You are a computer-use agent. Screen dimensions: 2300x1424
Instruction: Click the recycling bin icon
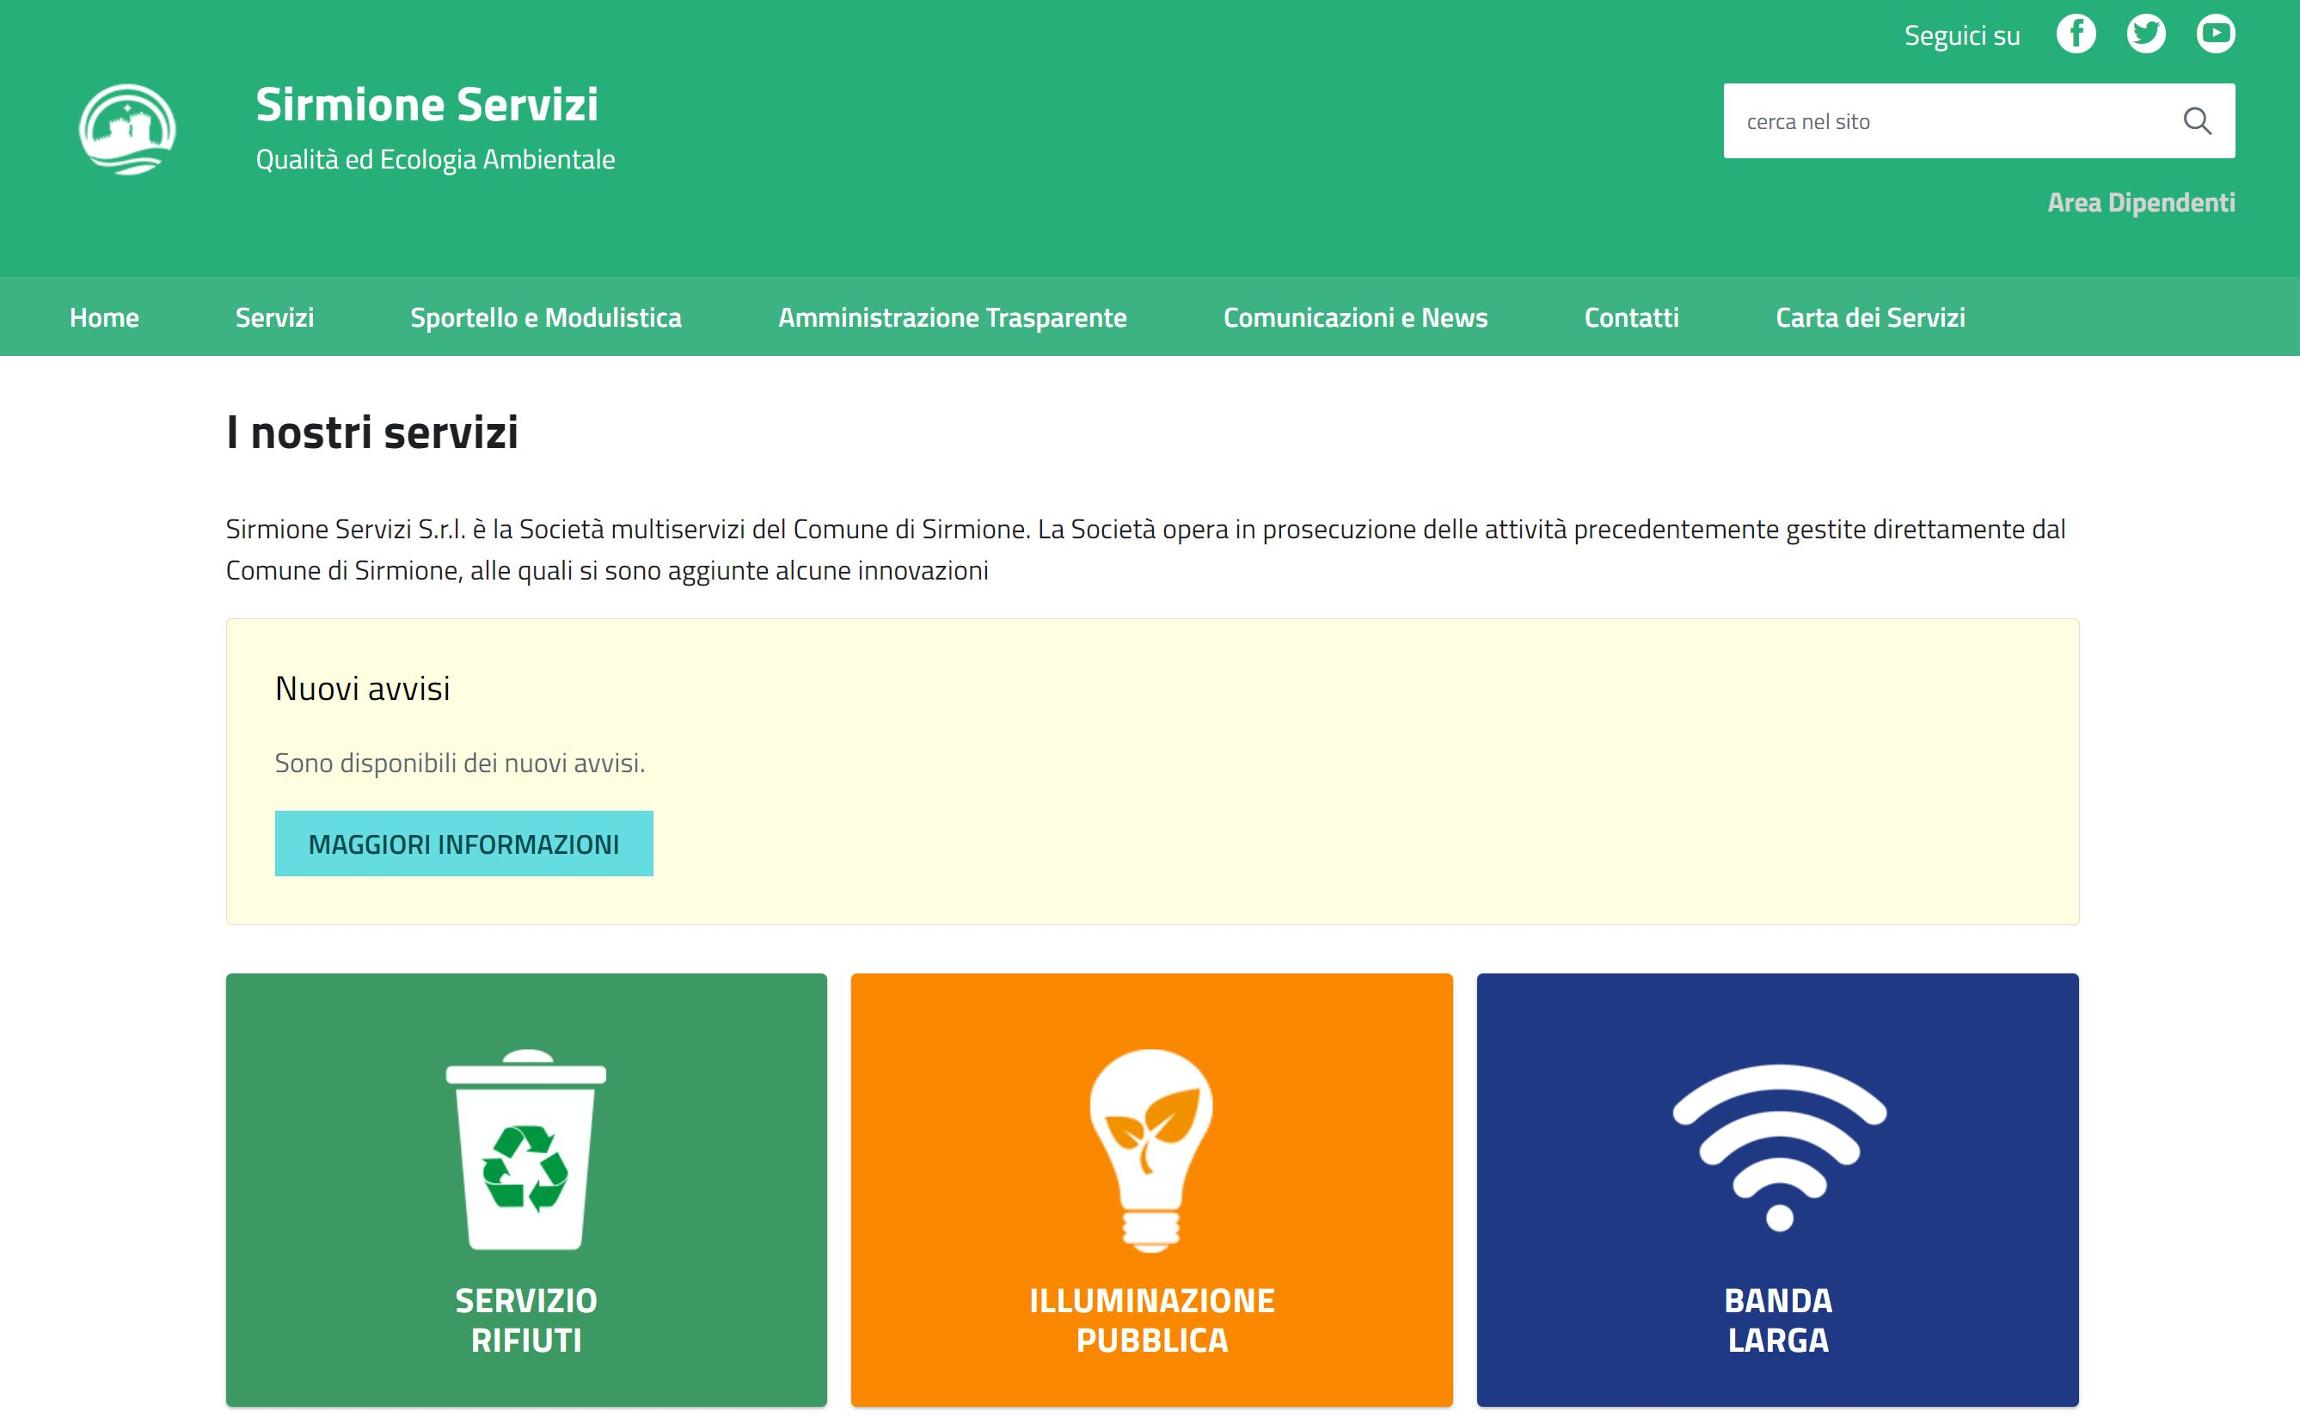(x=526, y=1149)
